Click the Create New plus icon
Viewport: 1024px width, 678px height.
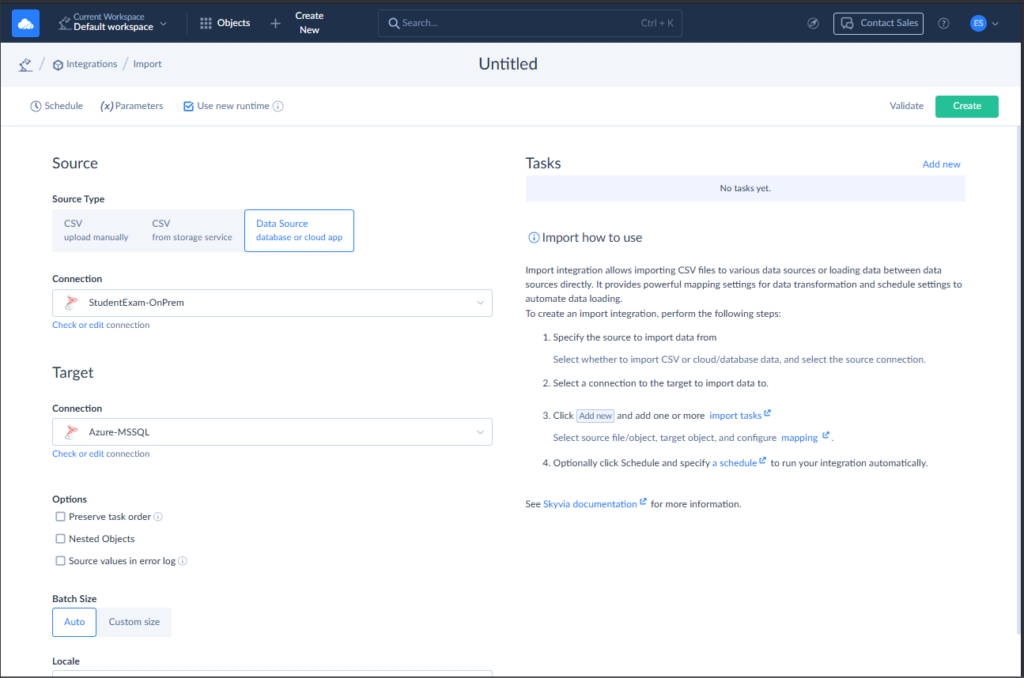[x=276, y=23]
